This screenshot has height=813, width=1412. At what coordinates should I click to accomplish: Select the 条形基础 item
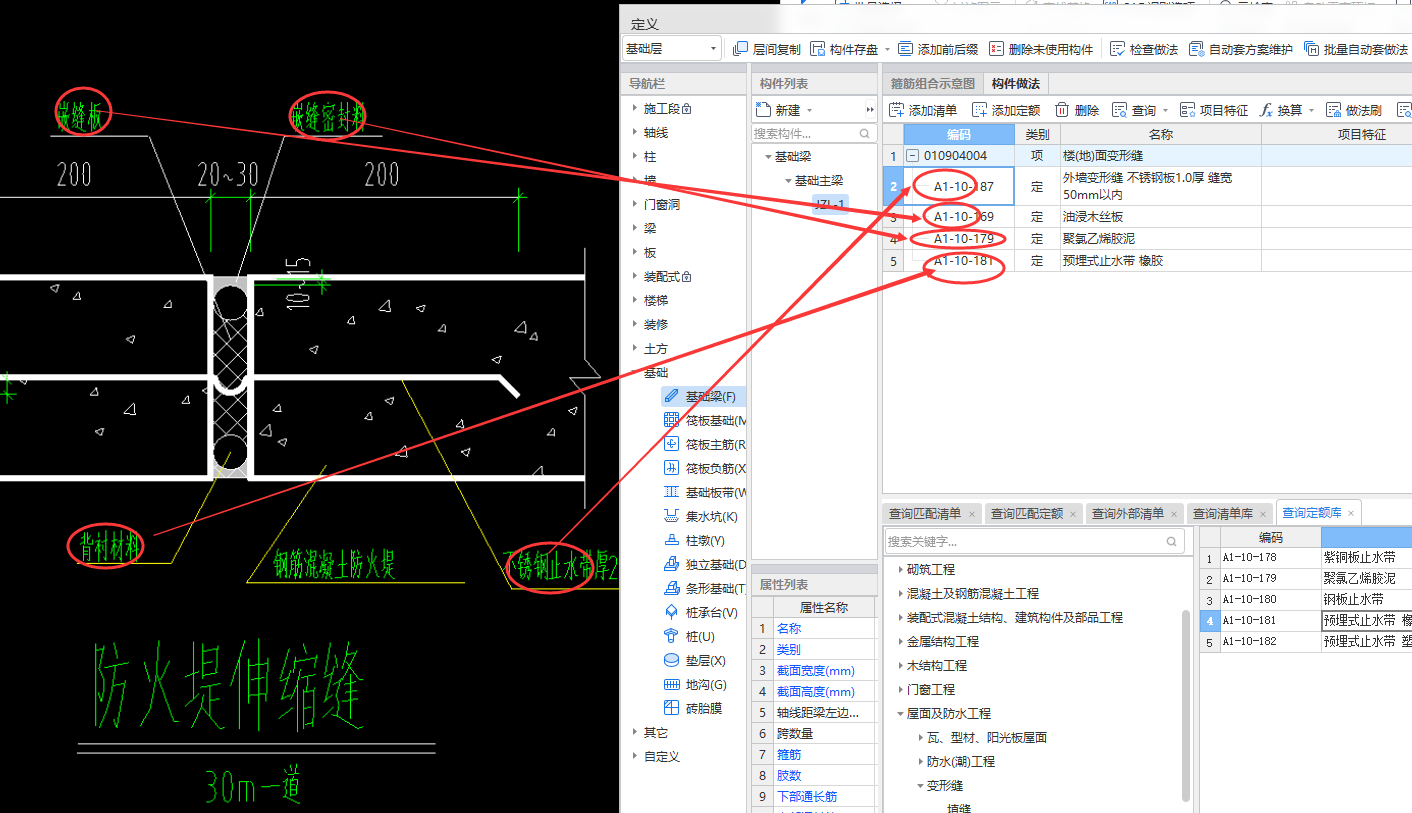704,589
